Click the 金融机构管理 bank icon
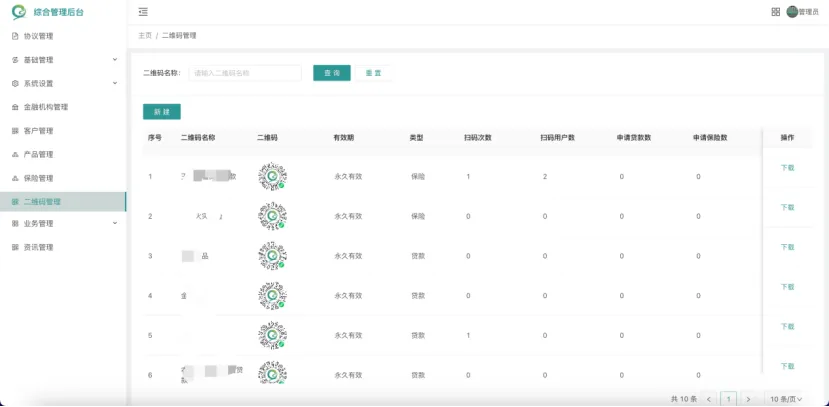Viewport: 829px width, 407px height. click(15, 107)
